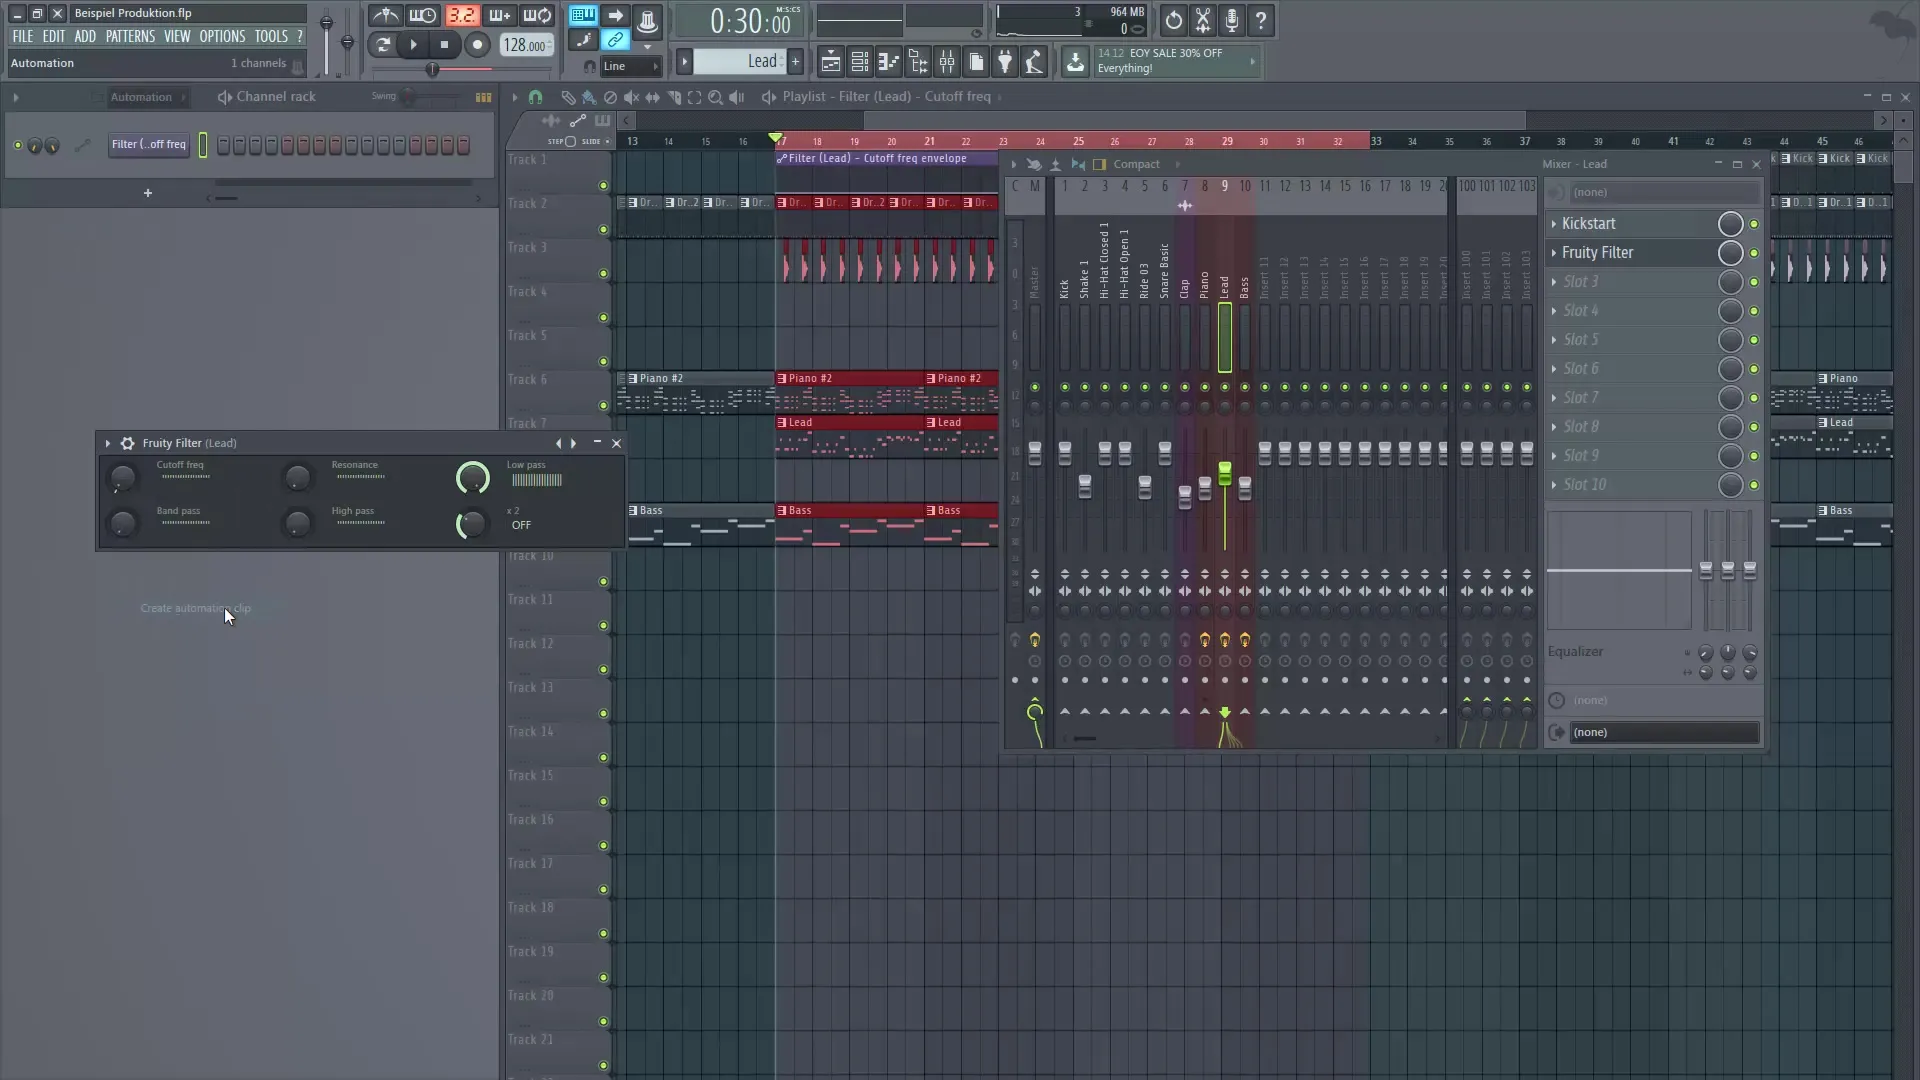Image resolution: width=1920 pixels, height=1080 pixels.
Task: Disable the Kickstart mixer slot LED
Action: point(1754,224)
